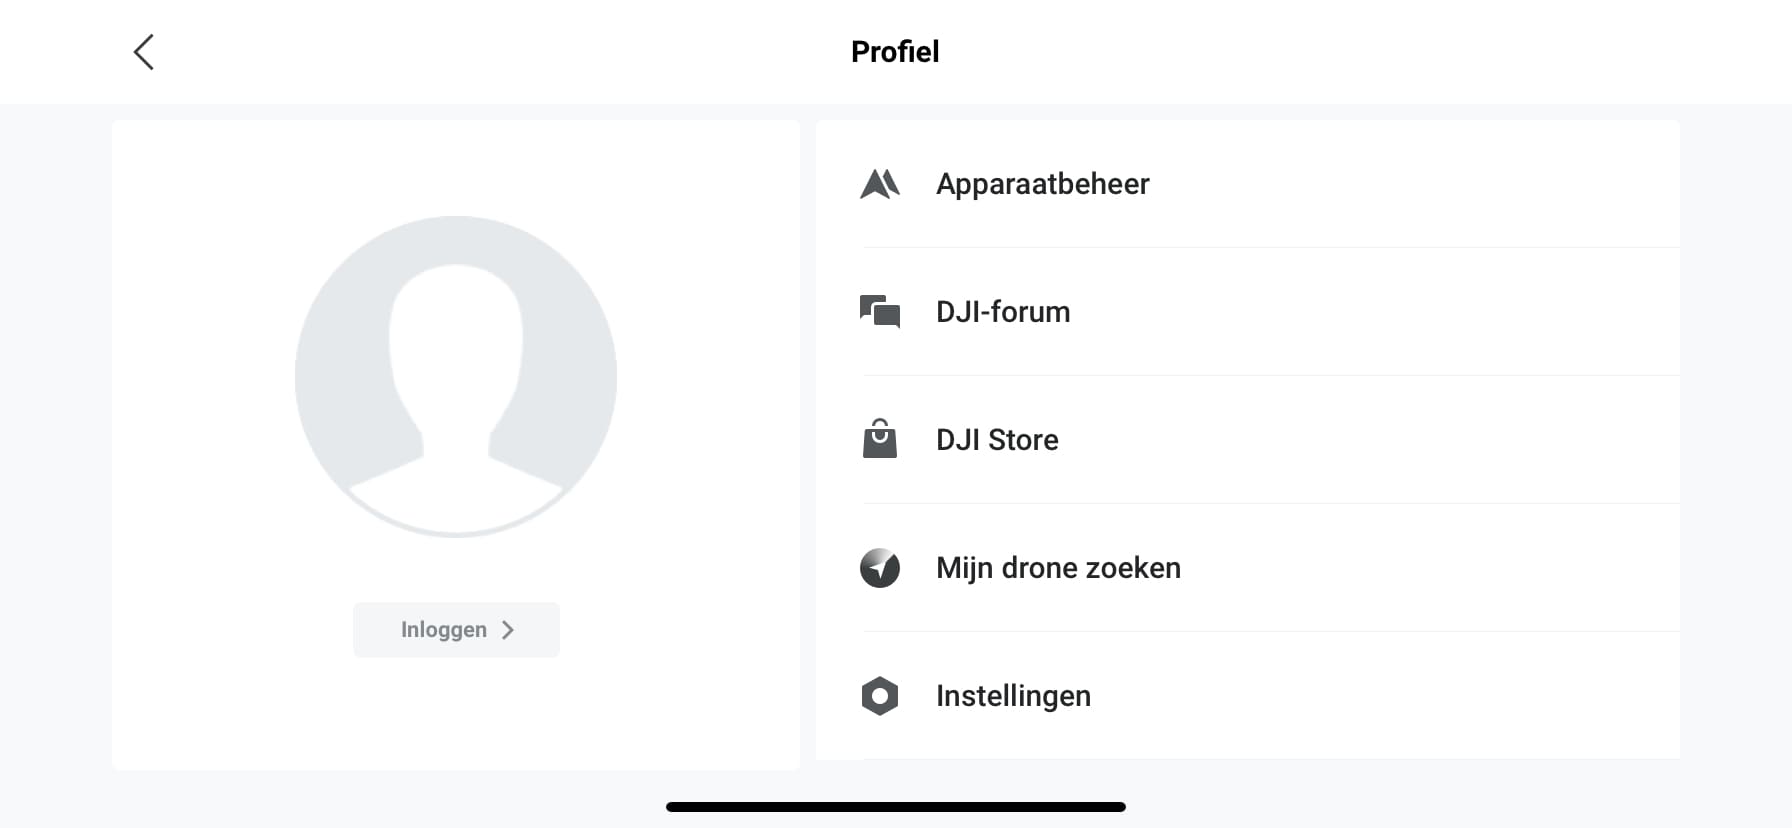This screenshot has width=1792, height=828.
Task: Click the Apparaatbeheer drone icon
Action: click(880, 184)
